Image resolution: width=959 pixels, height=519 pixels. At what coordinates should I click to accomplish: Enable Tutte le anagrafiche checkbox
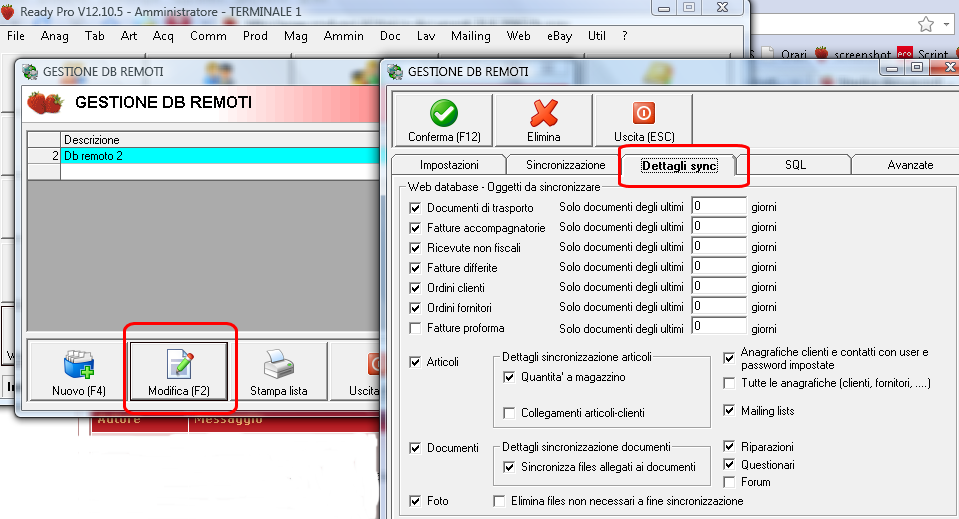[729, 383]
